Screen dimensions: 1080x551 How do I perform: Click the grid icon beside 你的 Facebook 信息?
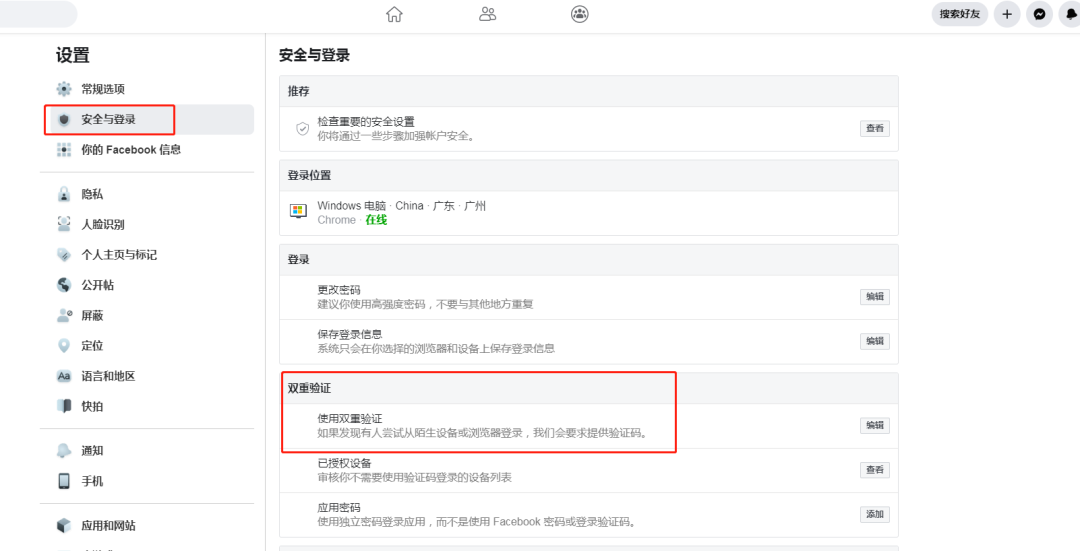click(64, 149)
